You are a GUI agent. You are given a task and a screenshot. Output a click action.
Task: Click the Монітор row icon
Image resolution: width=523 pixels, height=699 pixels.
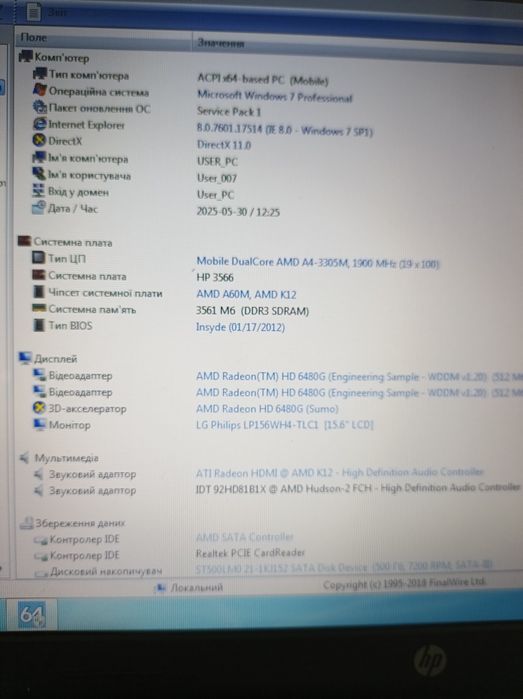(39, 424)
